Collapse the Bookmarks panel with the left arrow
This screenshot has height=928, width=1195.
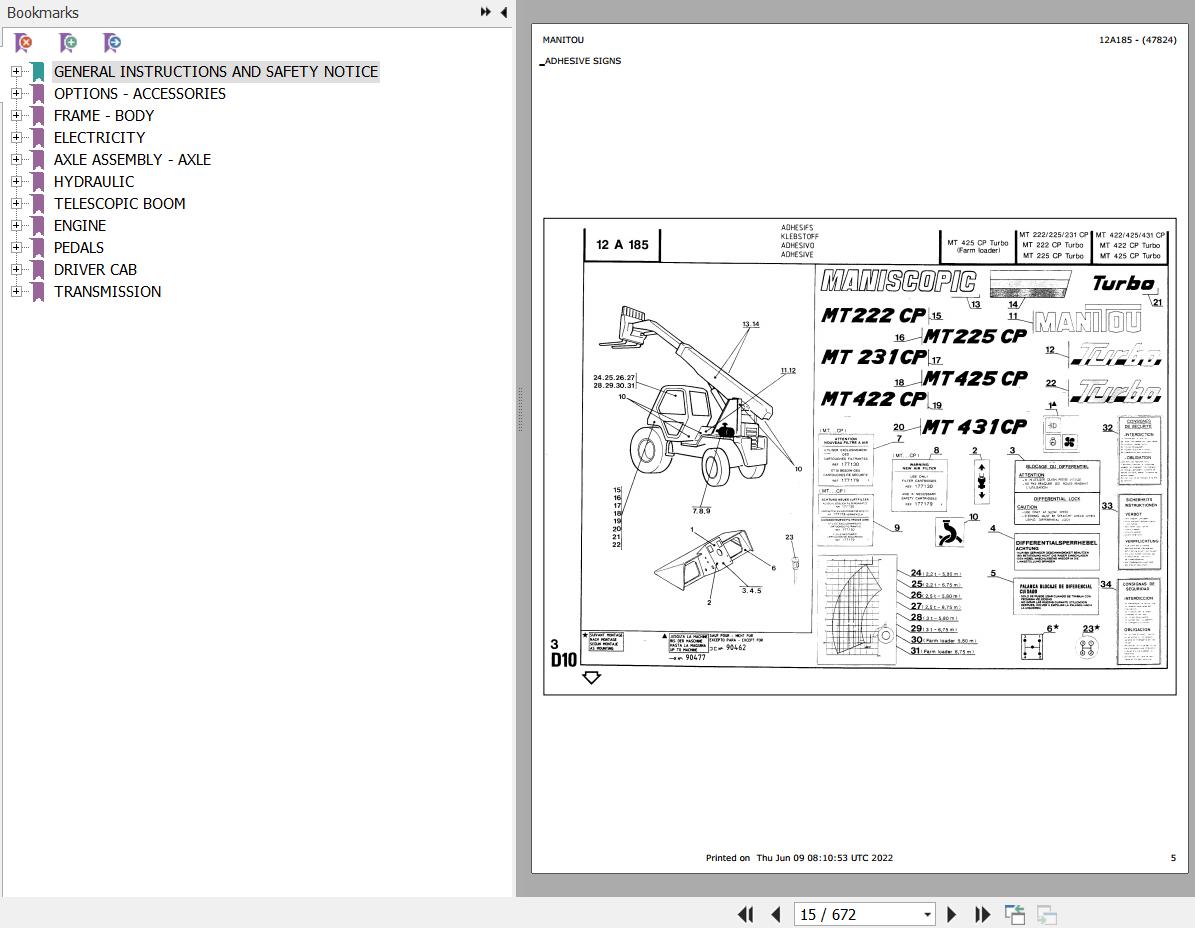(x=504, y=12)
